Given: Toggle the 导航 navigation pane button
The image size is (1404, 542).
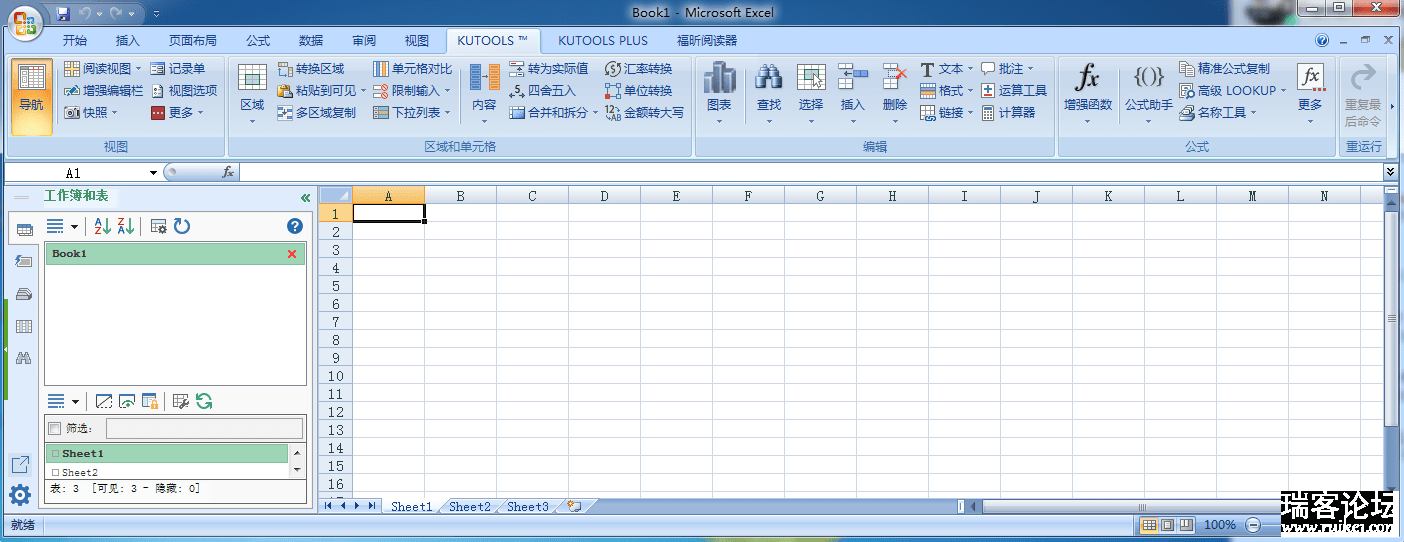Looking at the screenshot, I should coord(31,97).
